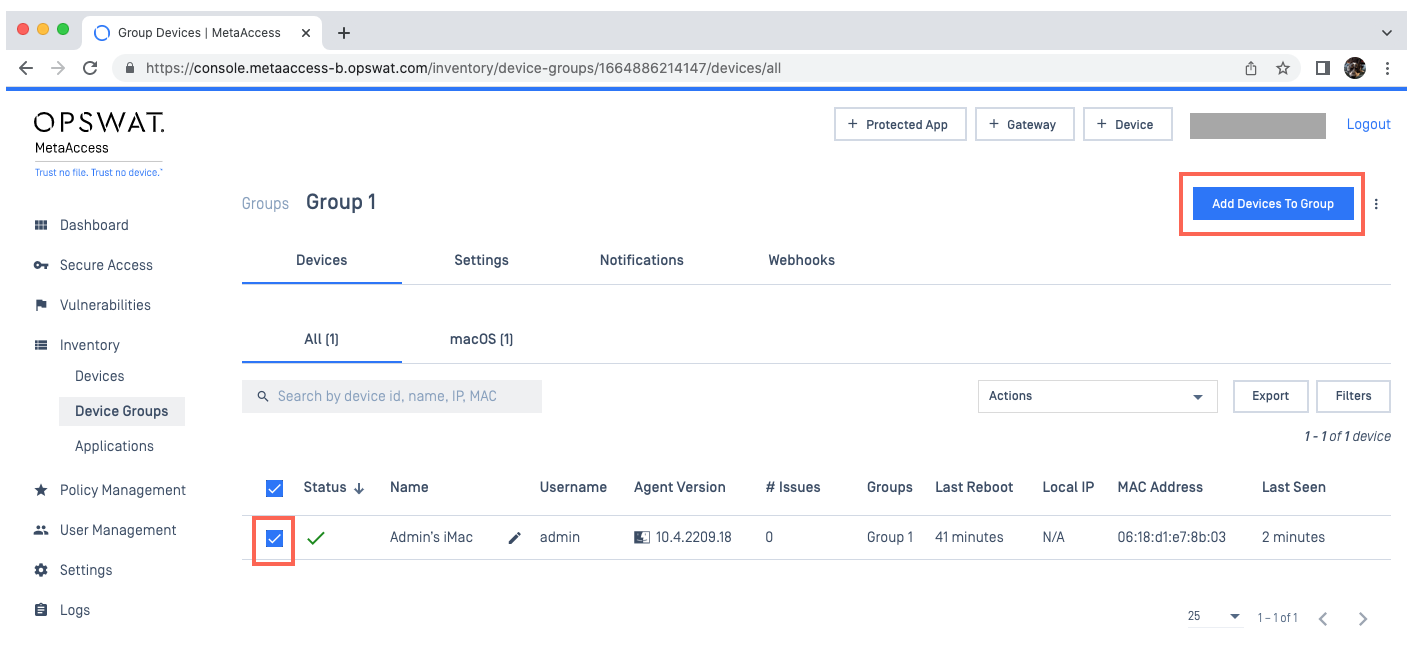This screenshot has height=658, width=1415.
Task: Bookmark the page with the star icon
Action: click(x=1283, y=68)
